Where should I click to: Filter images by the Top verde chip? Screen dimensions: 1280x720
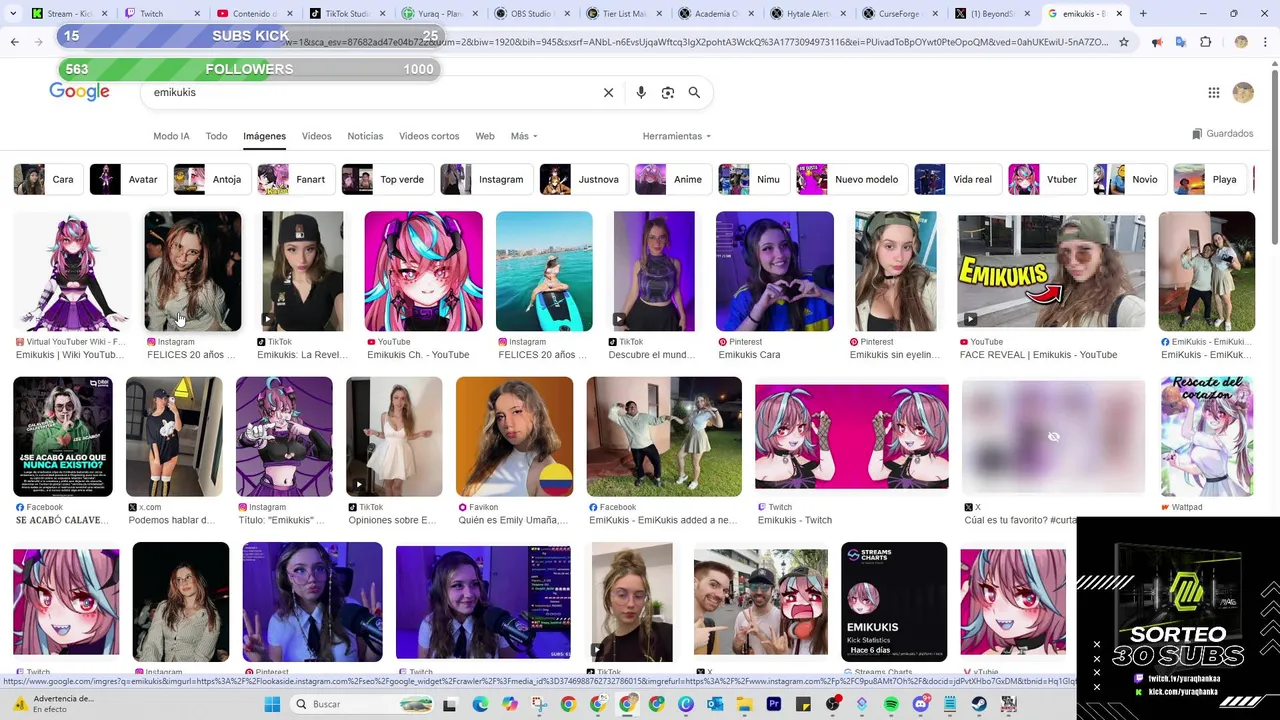(386, 179)
